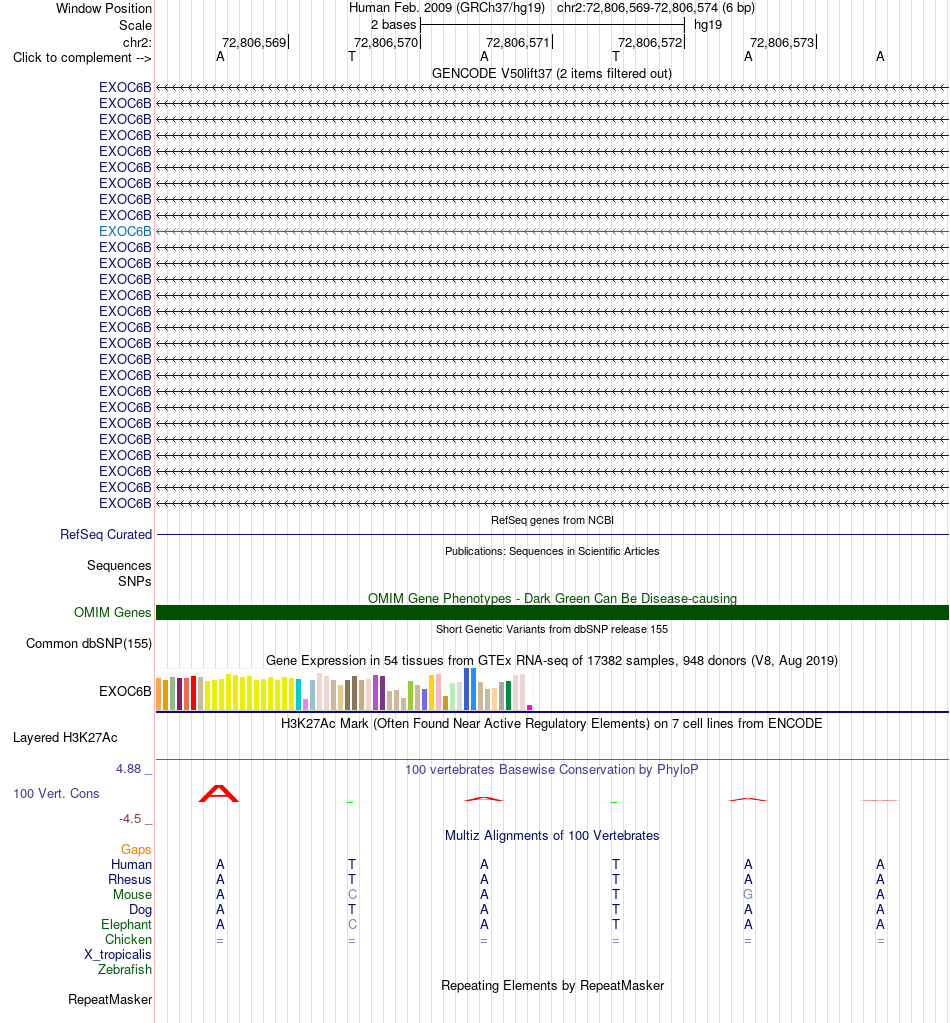Click position label 72,806,571 on the ruler
The image size is (950, 1023).
tap(518, 42)
